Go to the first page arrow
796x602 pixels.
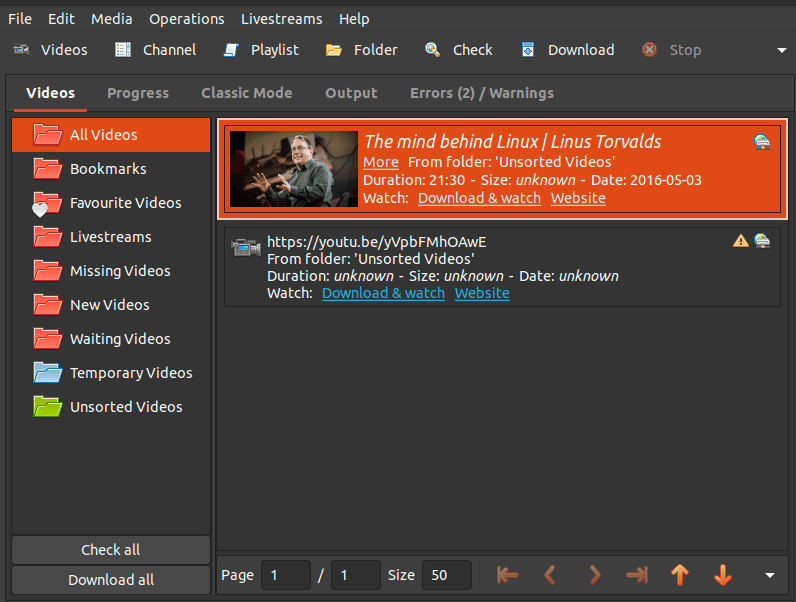[507, 575]
